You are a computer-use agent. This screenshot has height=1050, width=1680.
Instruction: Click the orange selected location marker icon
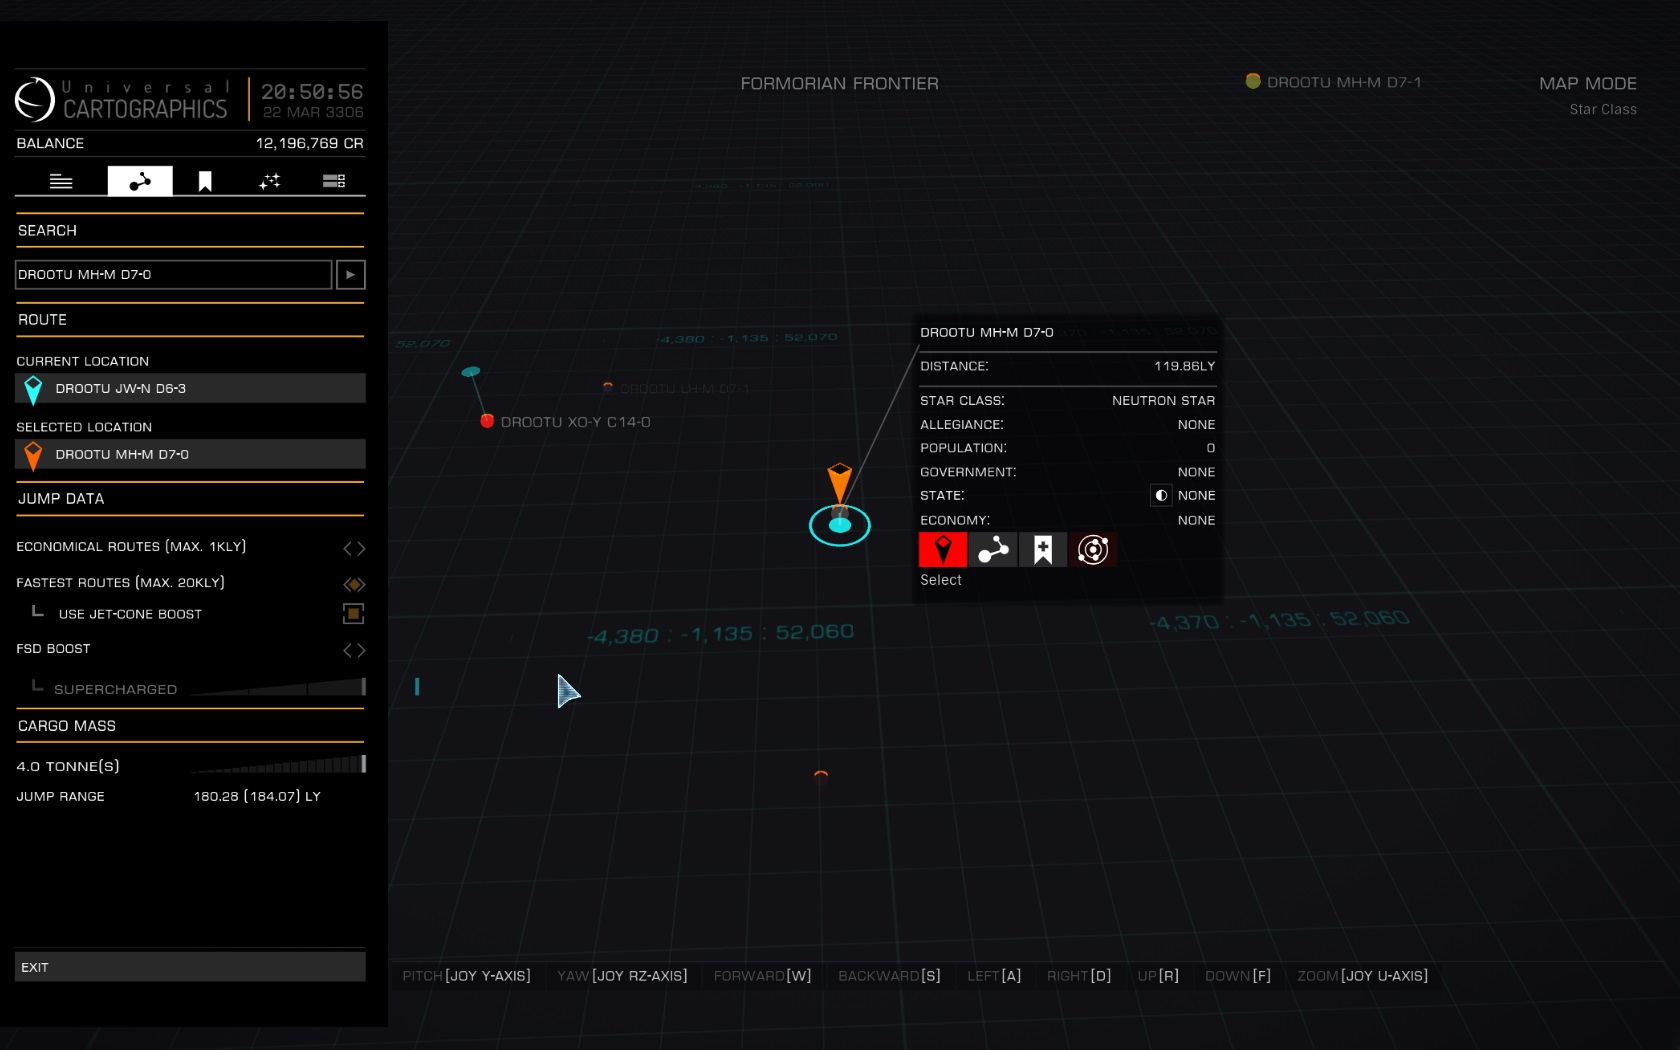[x=33, y=455]
